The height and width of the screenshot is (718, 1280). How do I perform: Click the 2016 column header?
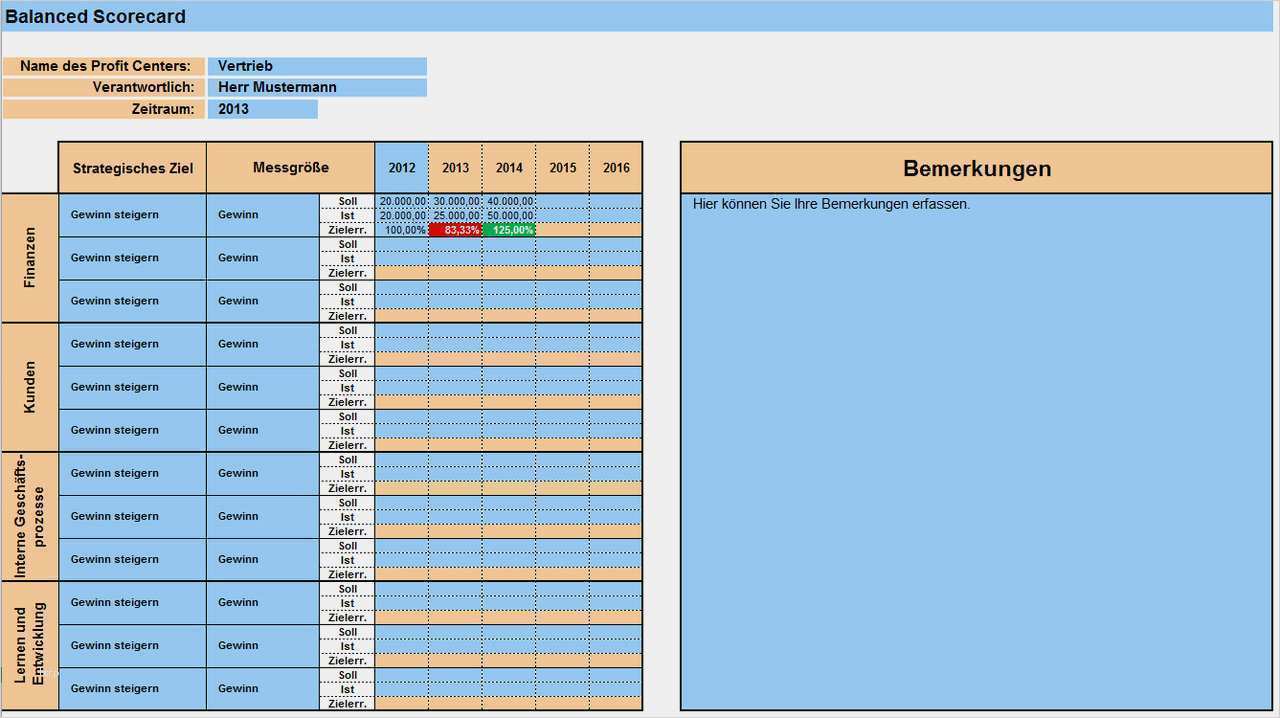(616, 167)
